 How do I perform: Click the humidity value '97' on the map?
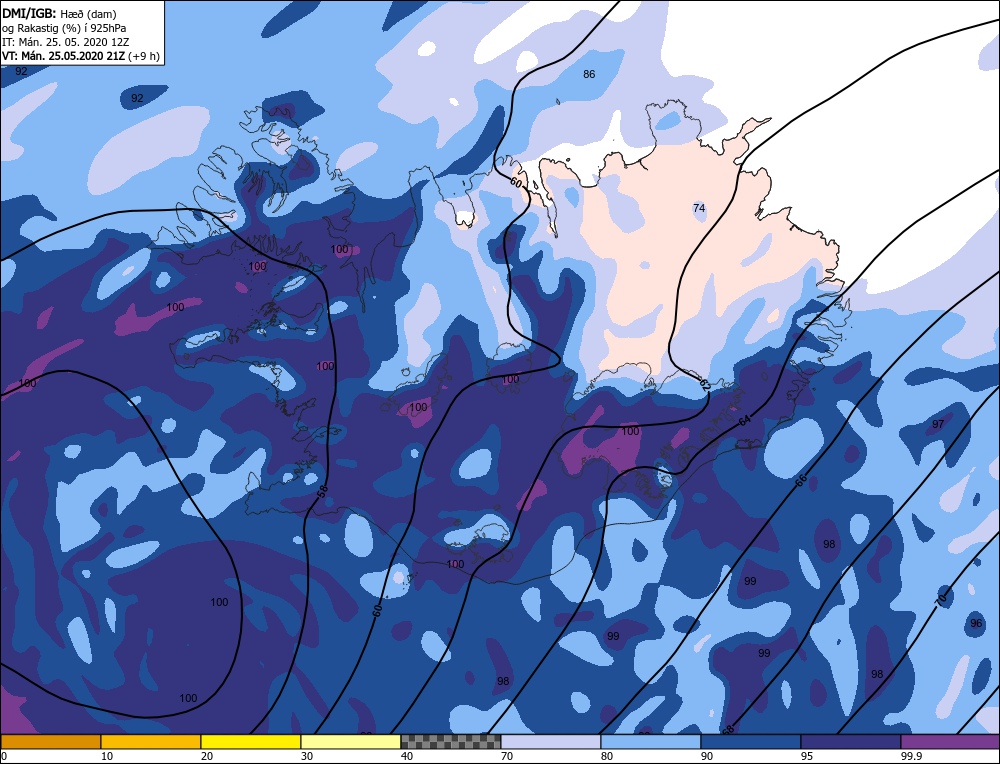tap(938, 424)
